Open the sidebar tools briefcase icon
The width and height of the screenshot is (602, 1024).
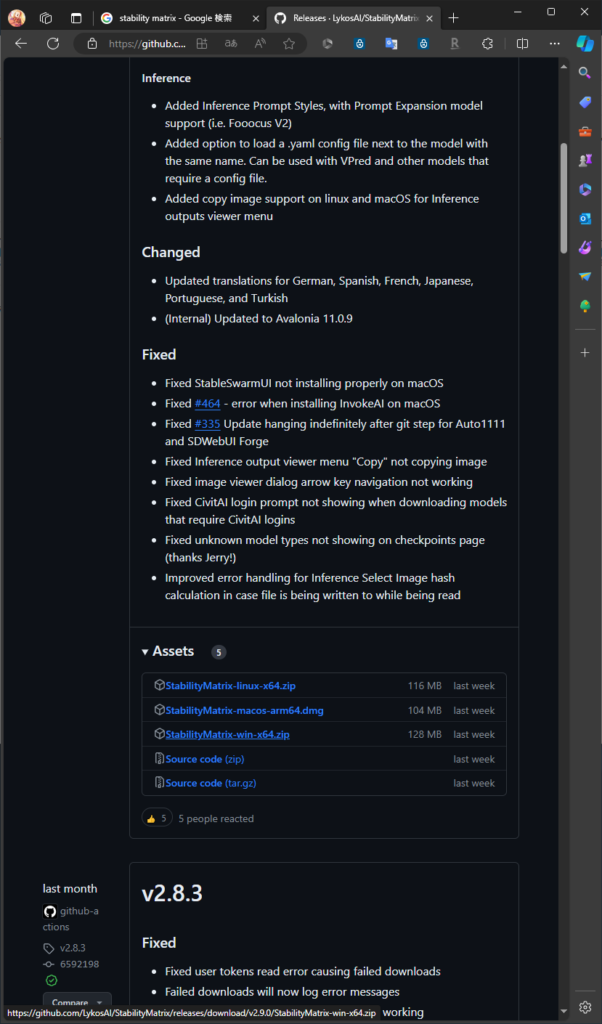click(x=585, y=131)
